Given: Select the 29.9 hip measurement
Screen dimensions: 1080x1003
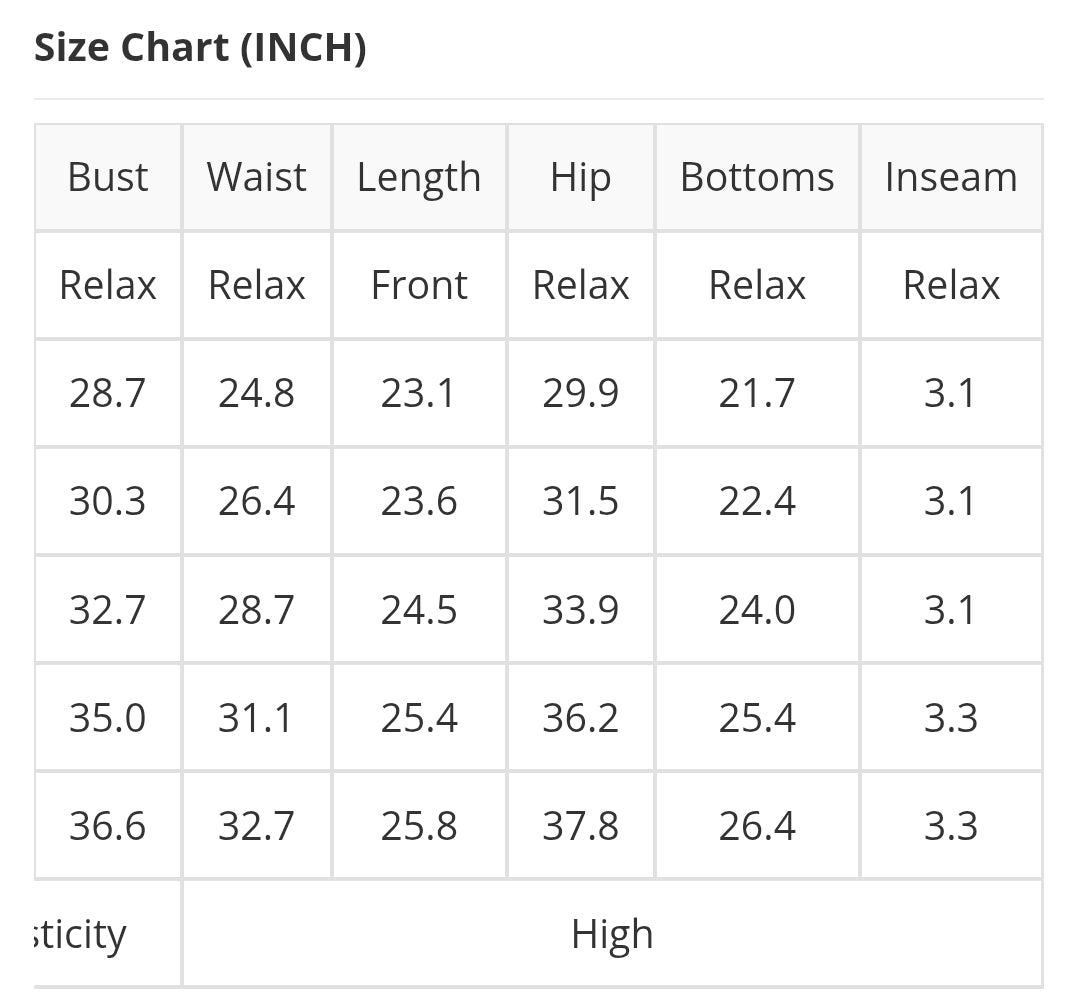Looking at the screenshot, I should point(580,393).
